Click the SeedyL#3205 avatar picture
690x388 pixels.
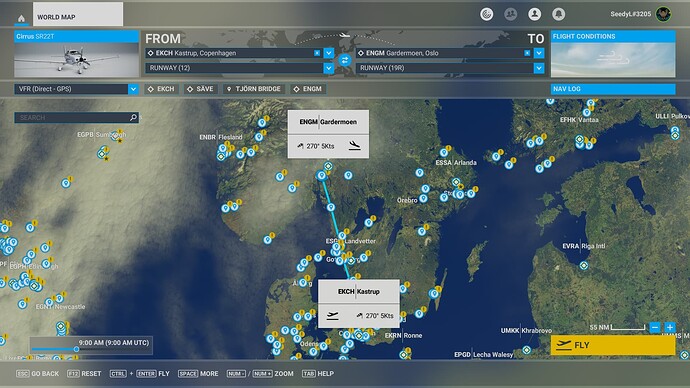663,14
